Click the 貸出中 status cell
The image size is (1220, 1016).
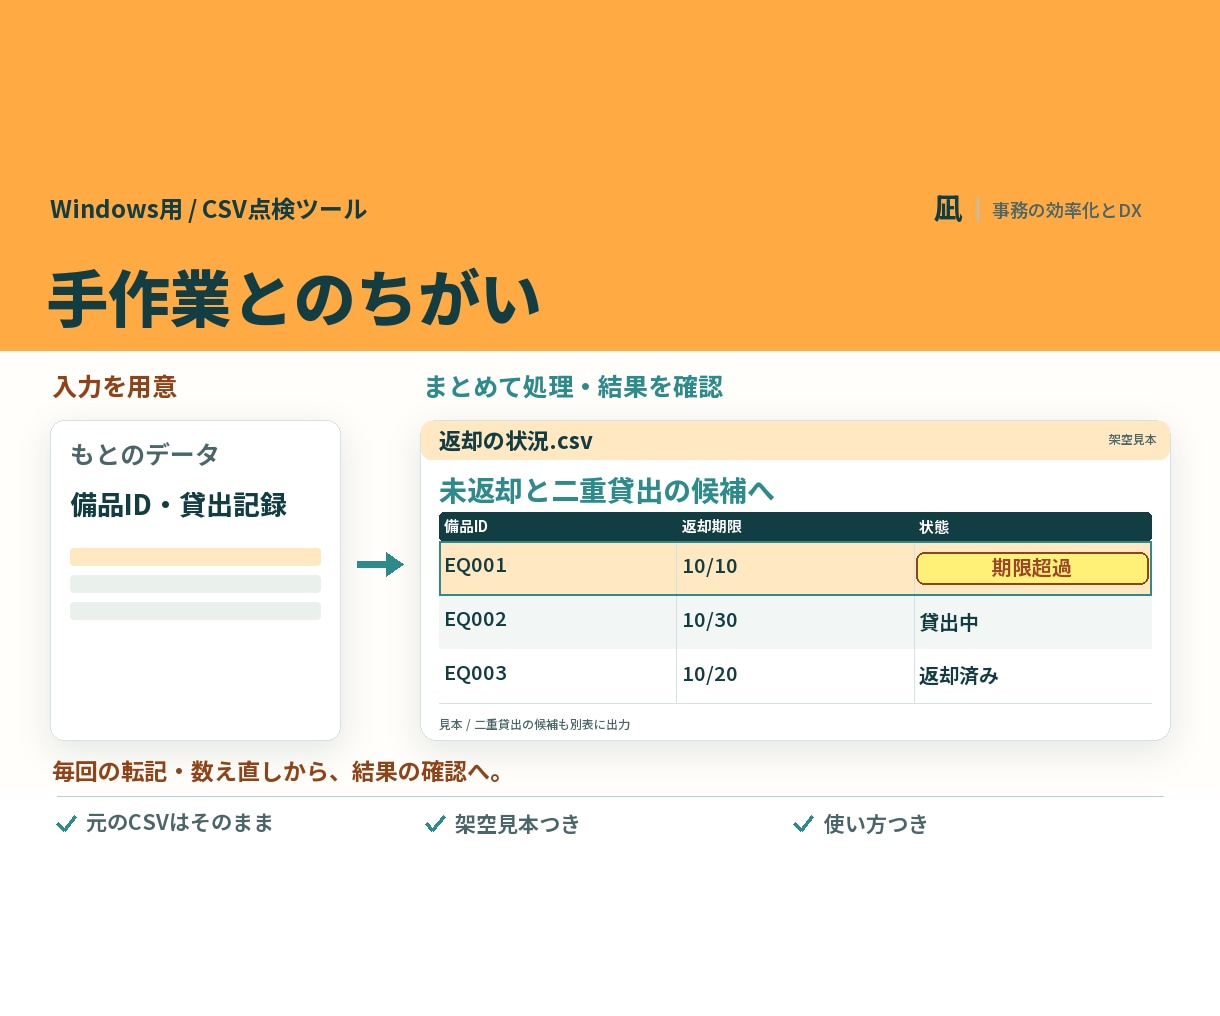tap(1033, 622)
